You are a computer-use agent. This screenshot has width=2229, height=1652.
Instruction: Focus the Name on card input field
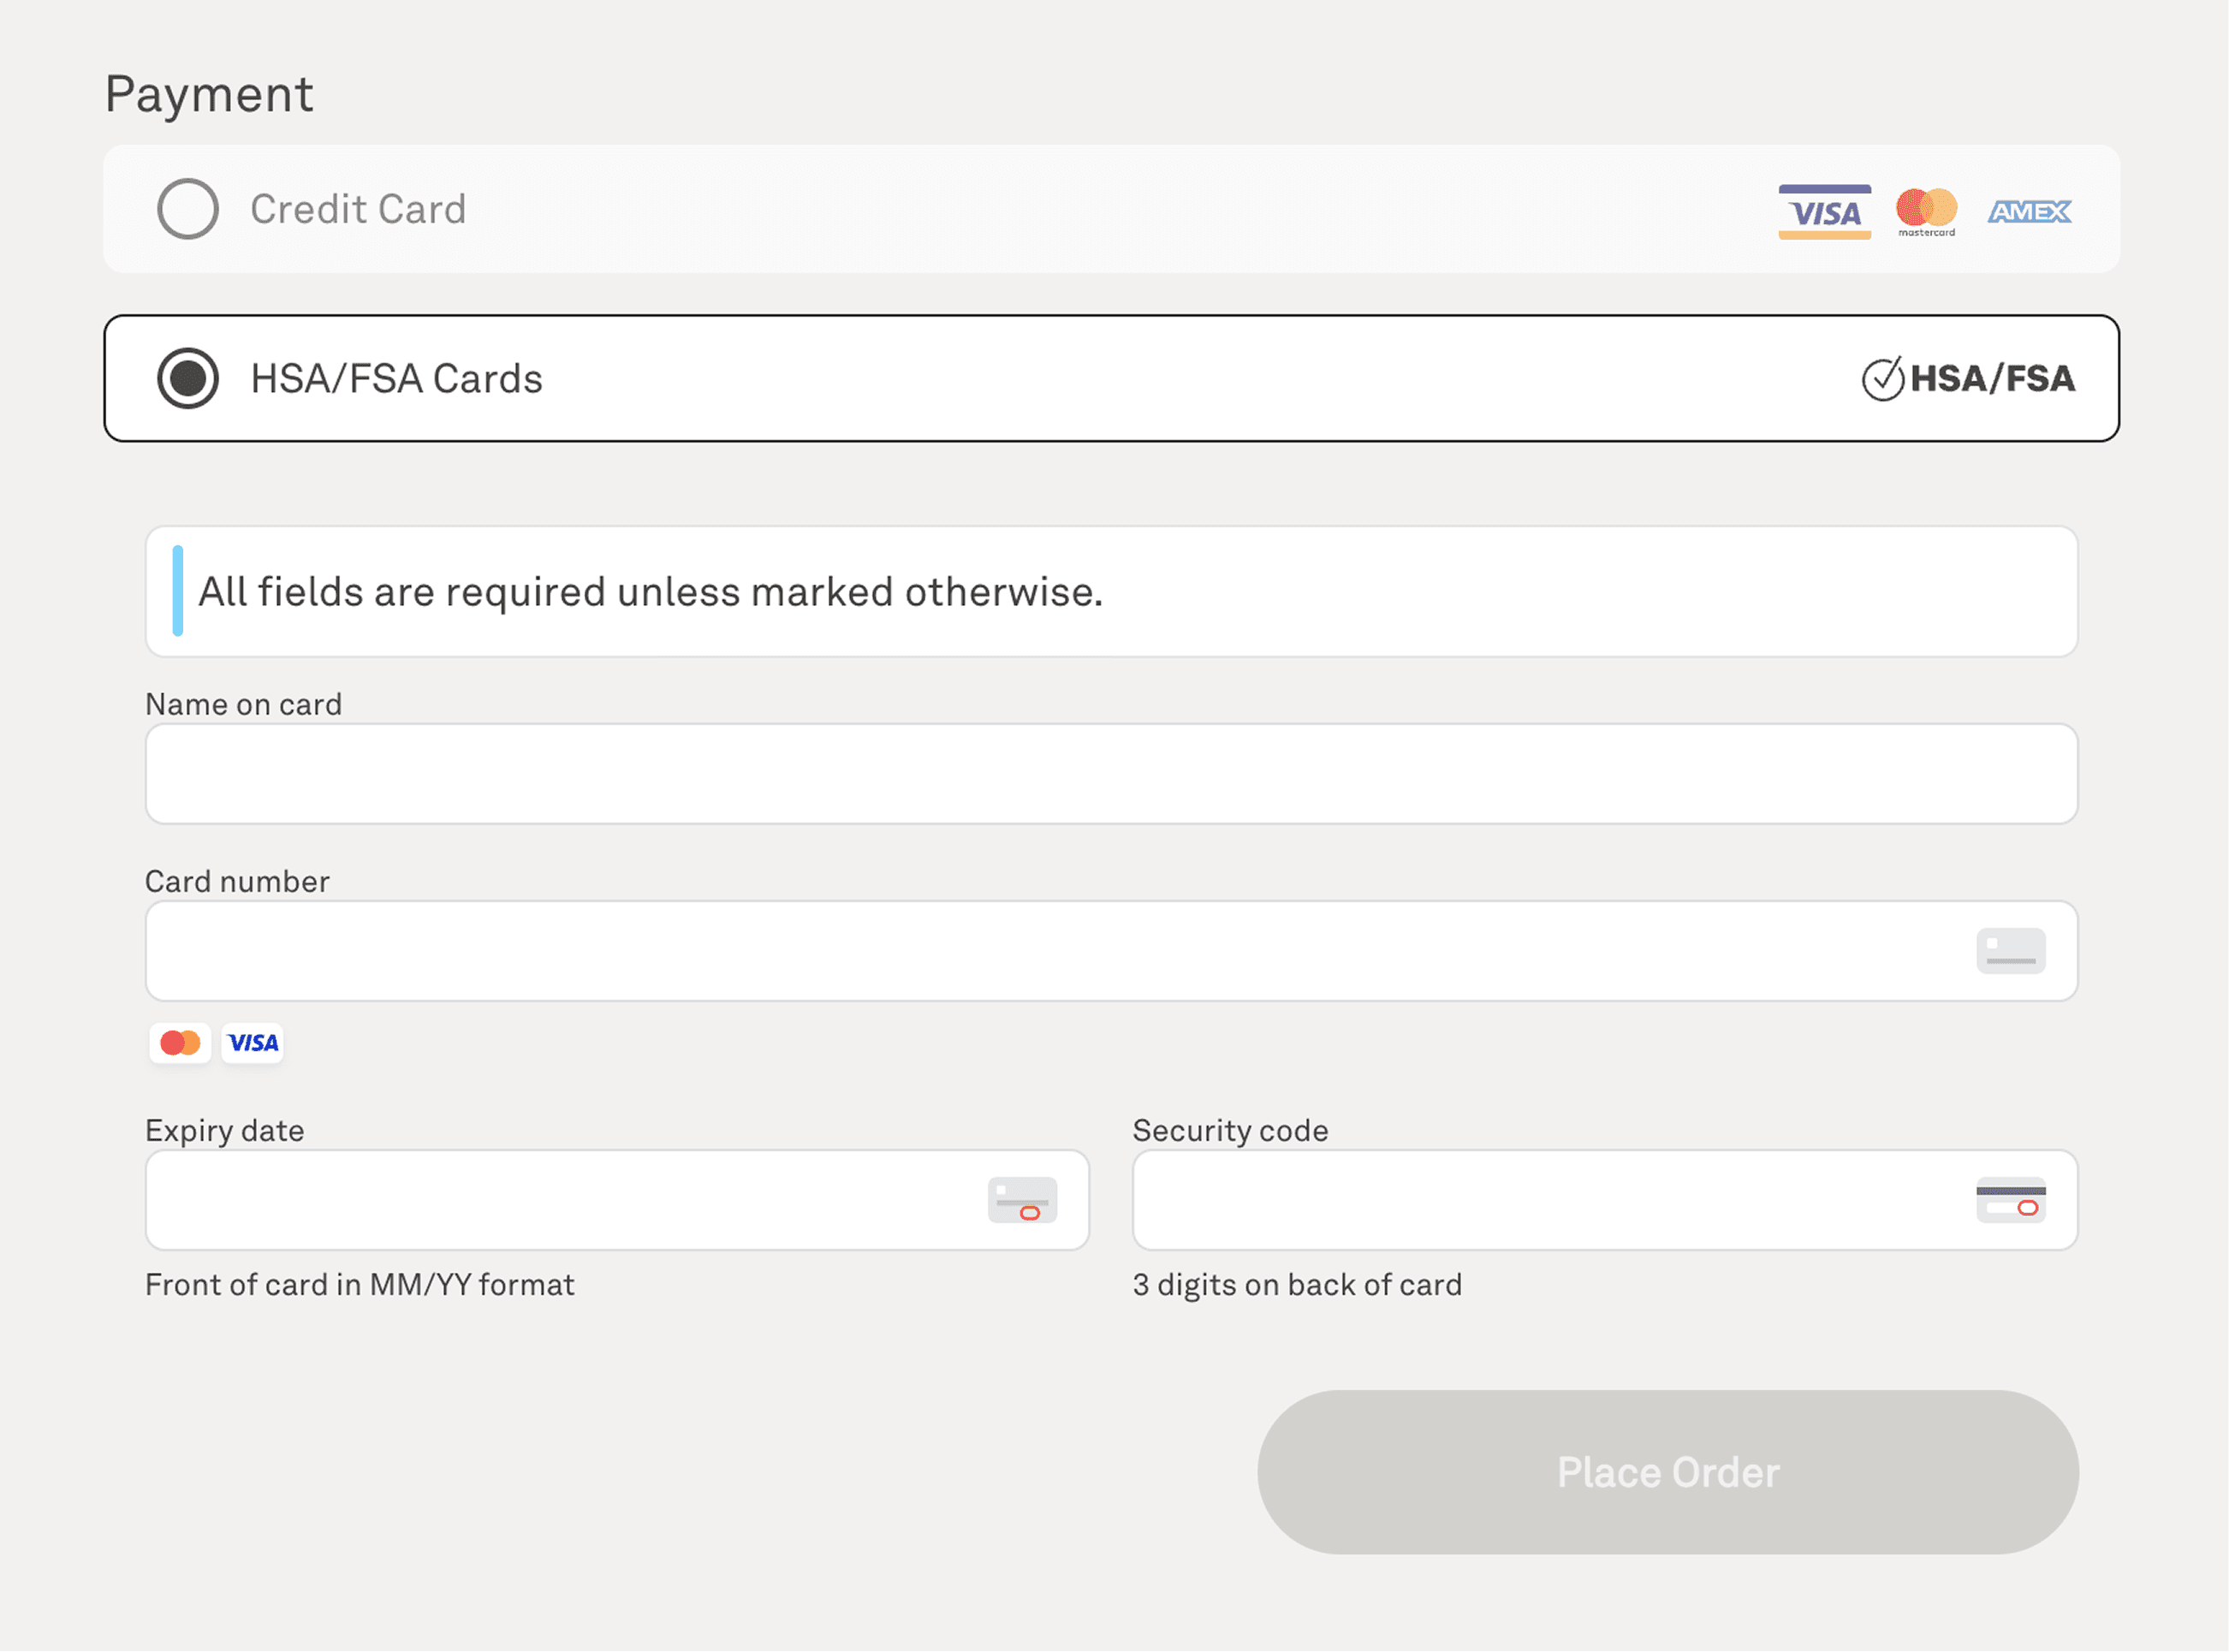pos(1110,774)
